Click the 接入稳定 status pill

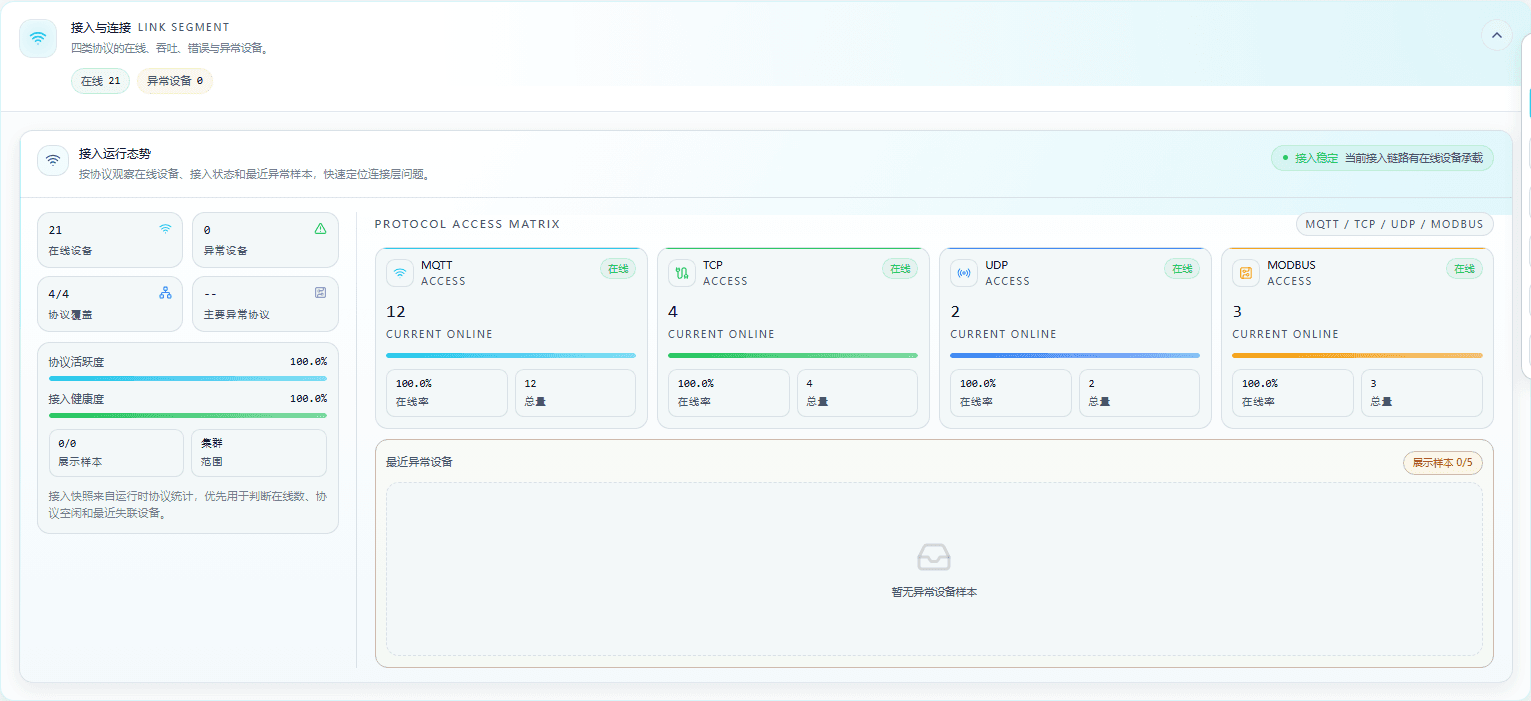pos(1382,158)
